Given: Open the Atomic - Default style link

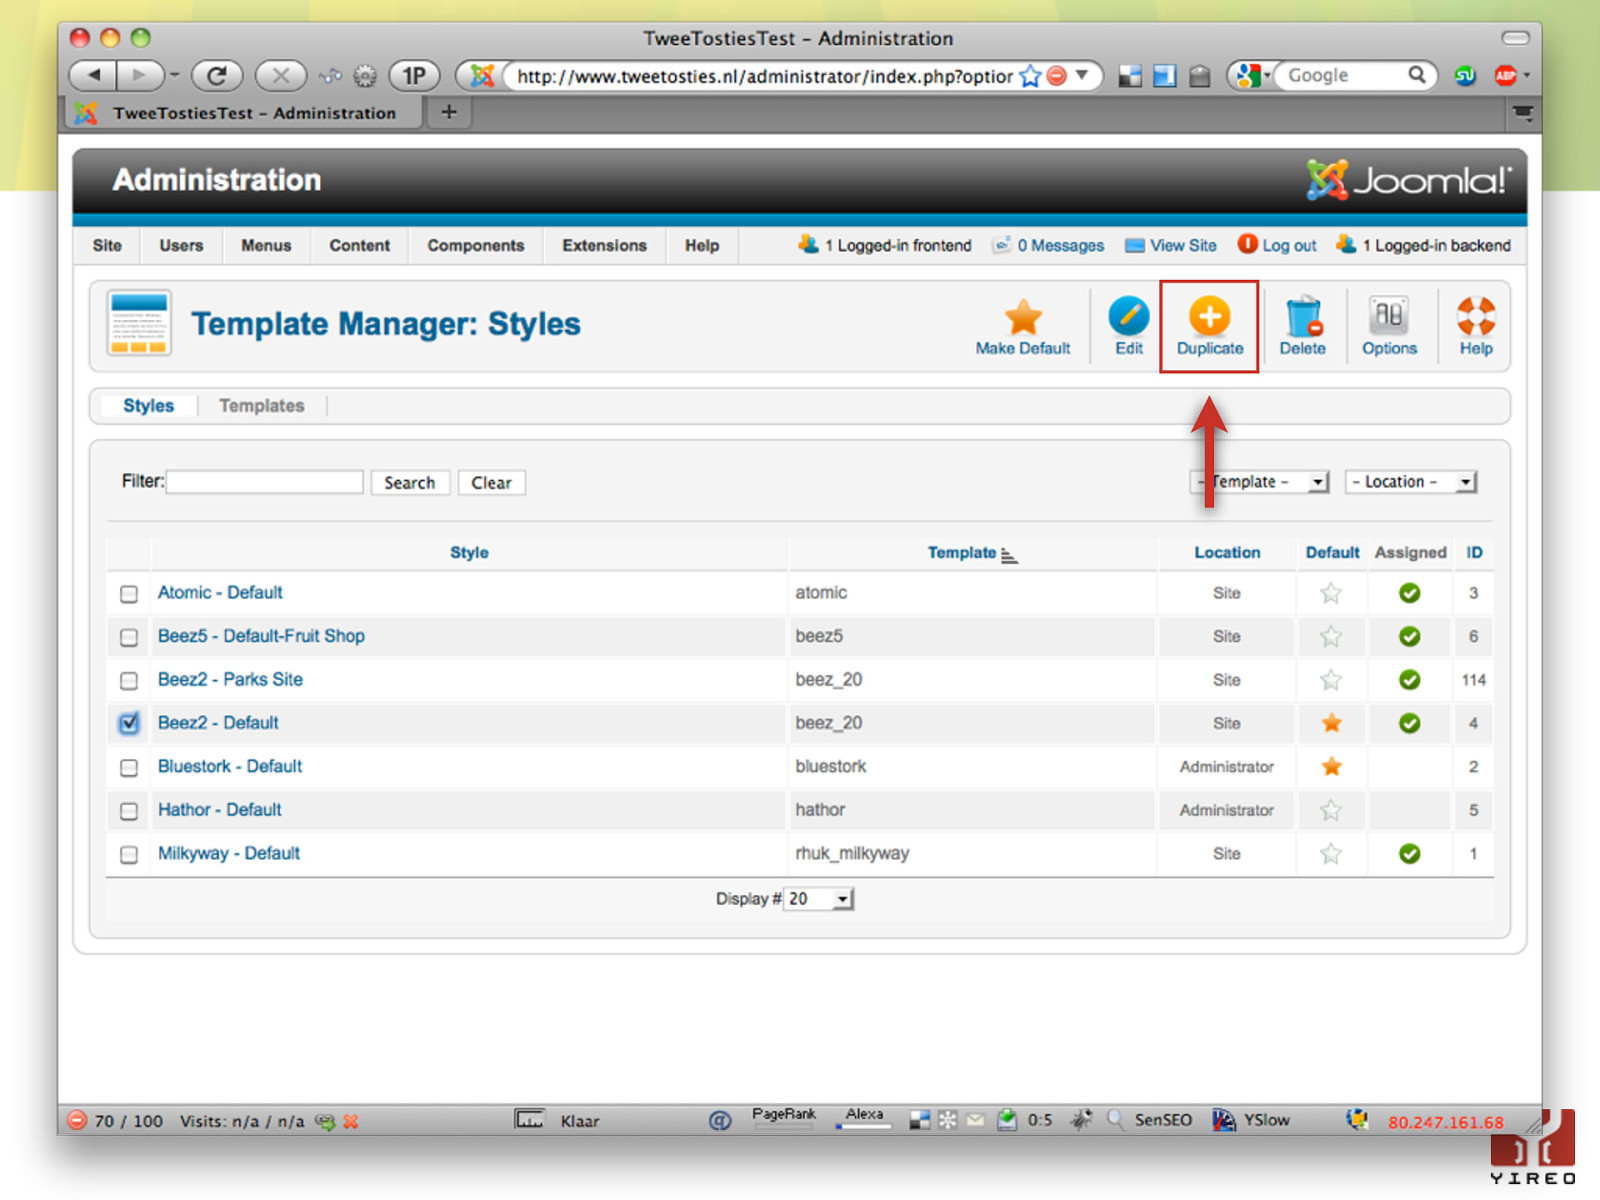Looking at the screenshot, I should pyautogui.click(x=220, y=592).
